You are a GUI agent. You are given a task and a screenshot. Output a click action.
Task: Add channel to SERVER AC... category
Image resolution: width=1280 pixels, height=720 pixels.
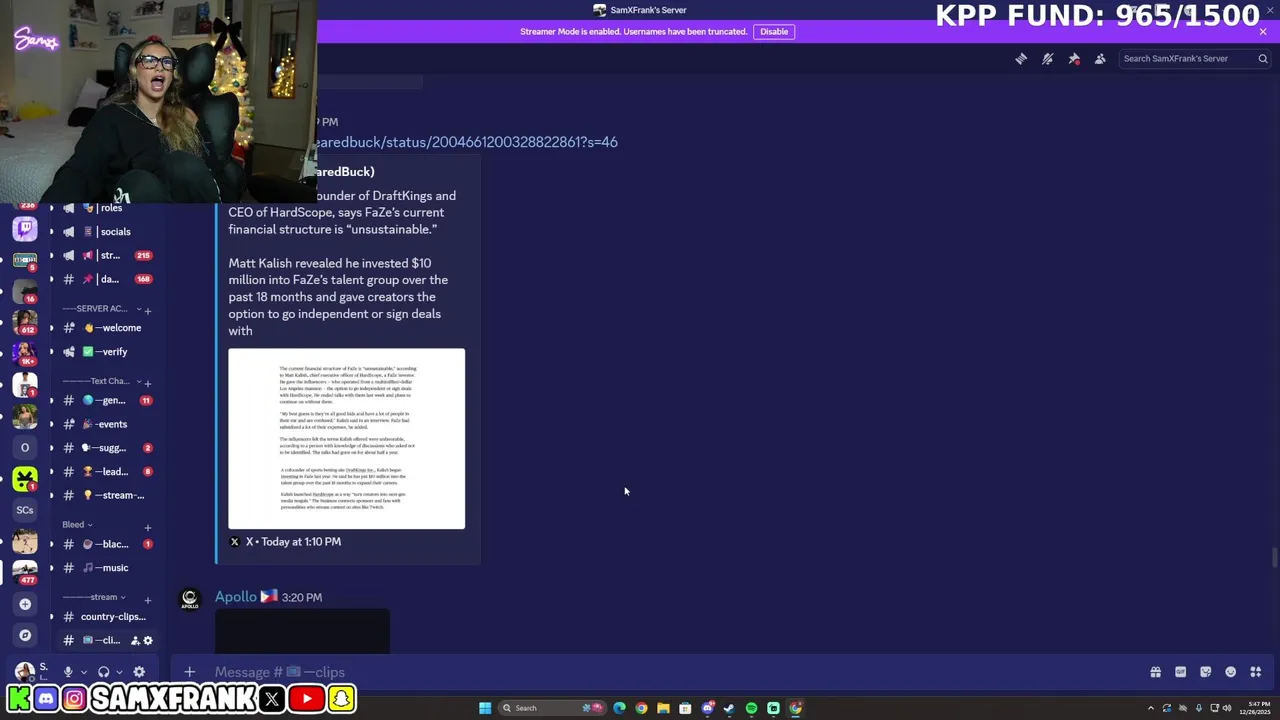click(x=148, y=310)
